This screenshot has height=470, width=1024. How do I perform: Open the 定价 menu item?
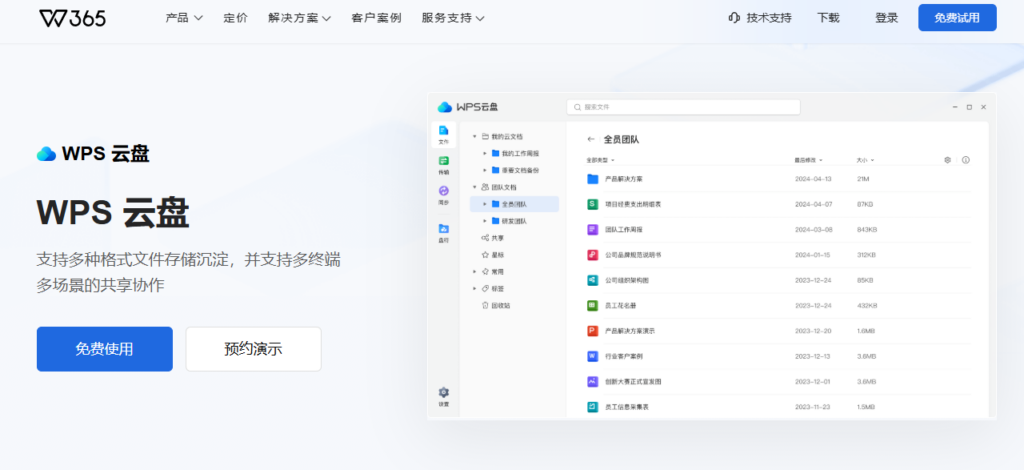pos(235,18)
